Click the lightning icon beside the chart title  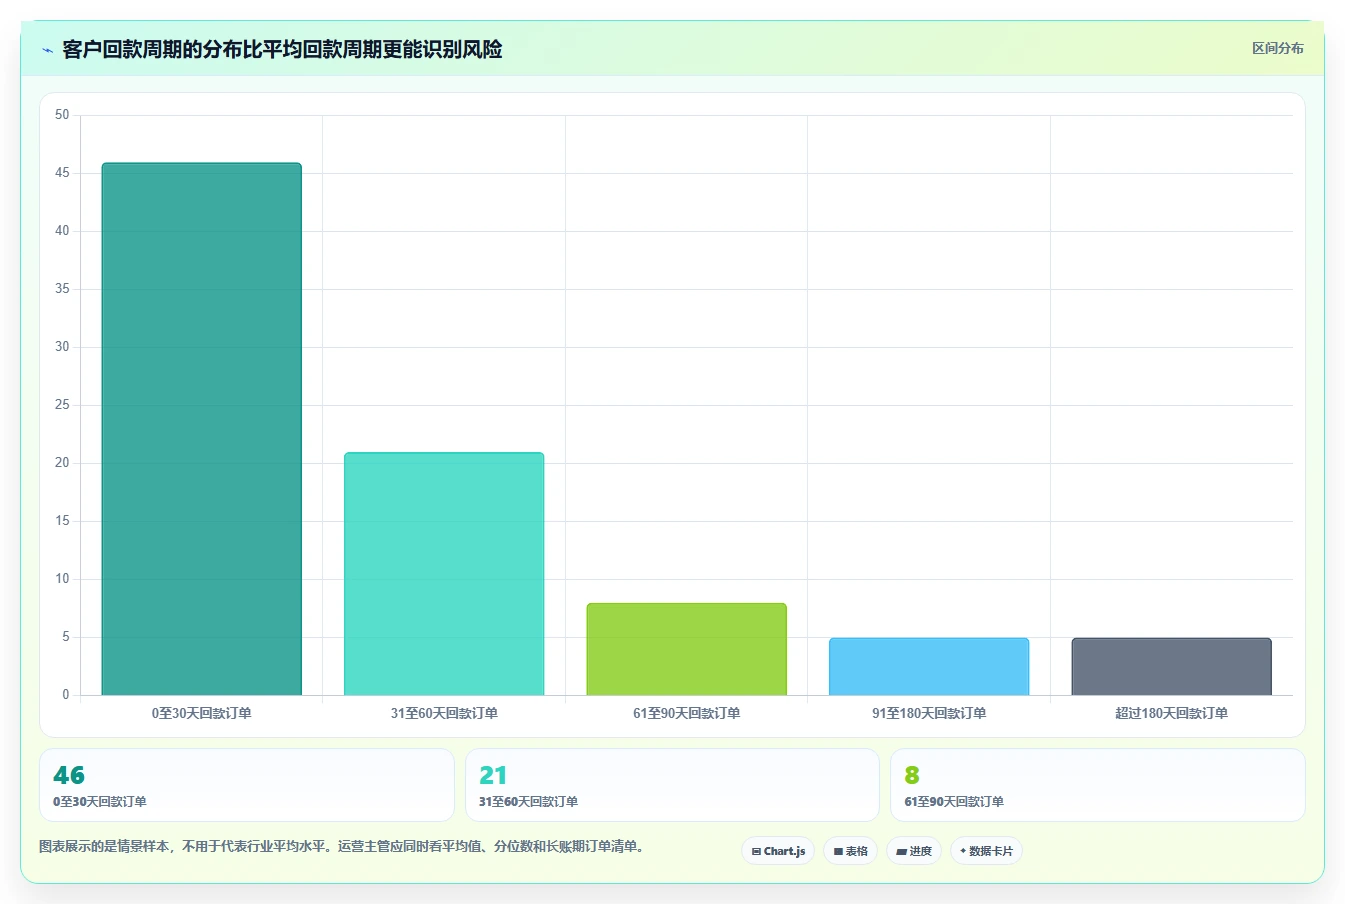coord(47,49)
